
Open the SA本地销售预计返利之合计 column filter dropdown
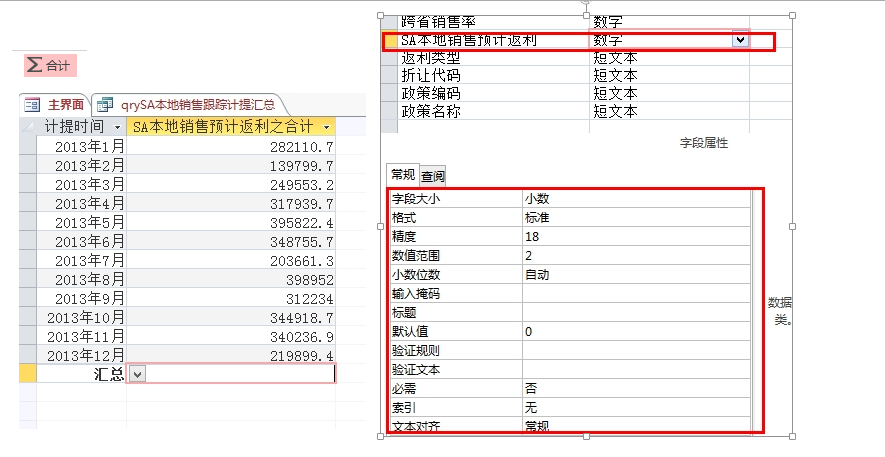326,128
